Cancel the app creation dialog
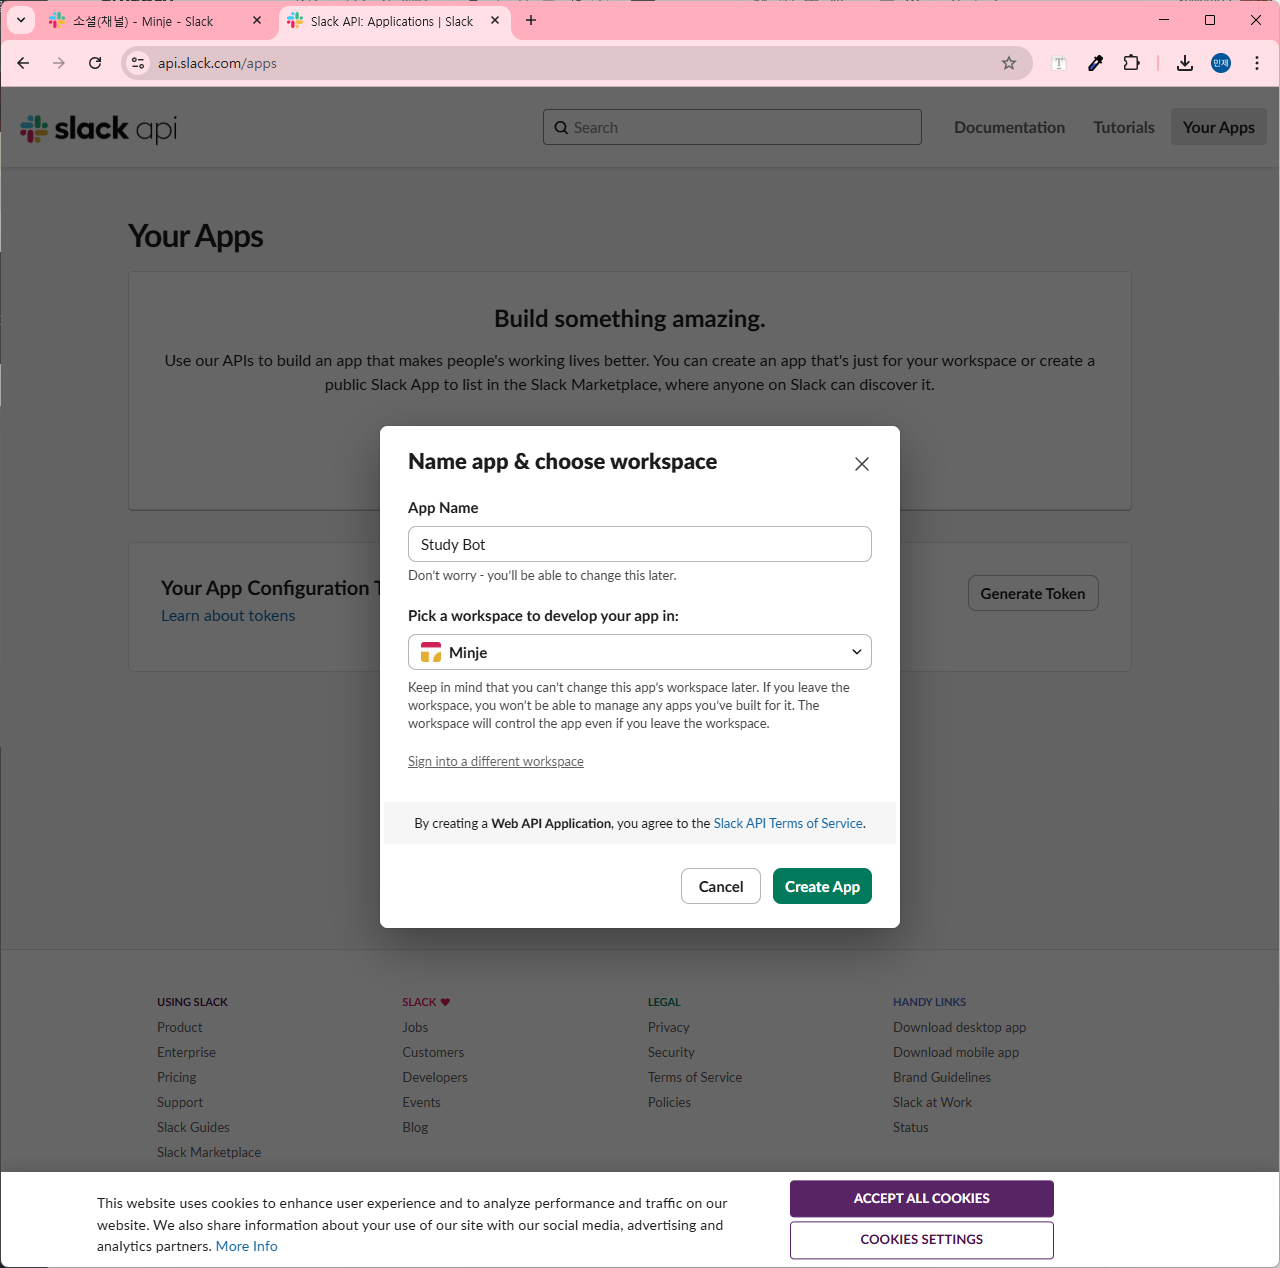Image resolution: width=1280 pixels, height=1268 pixels. tap(721, 886)
